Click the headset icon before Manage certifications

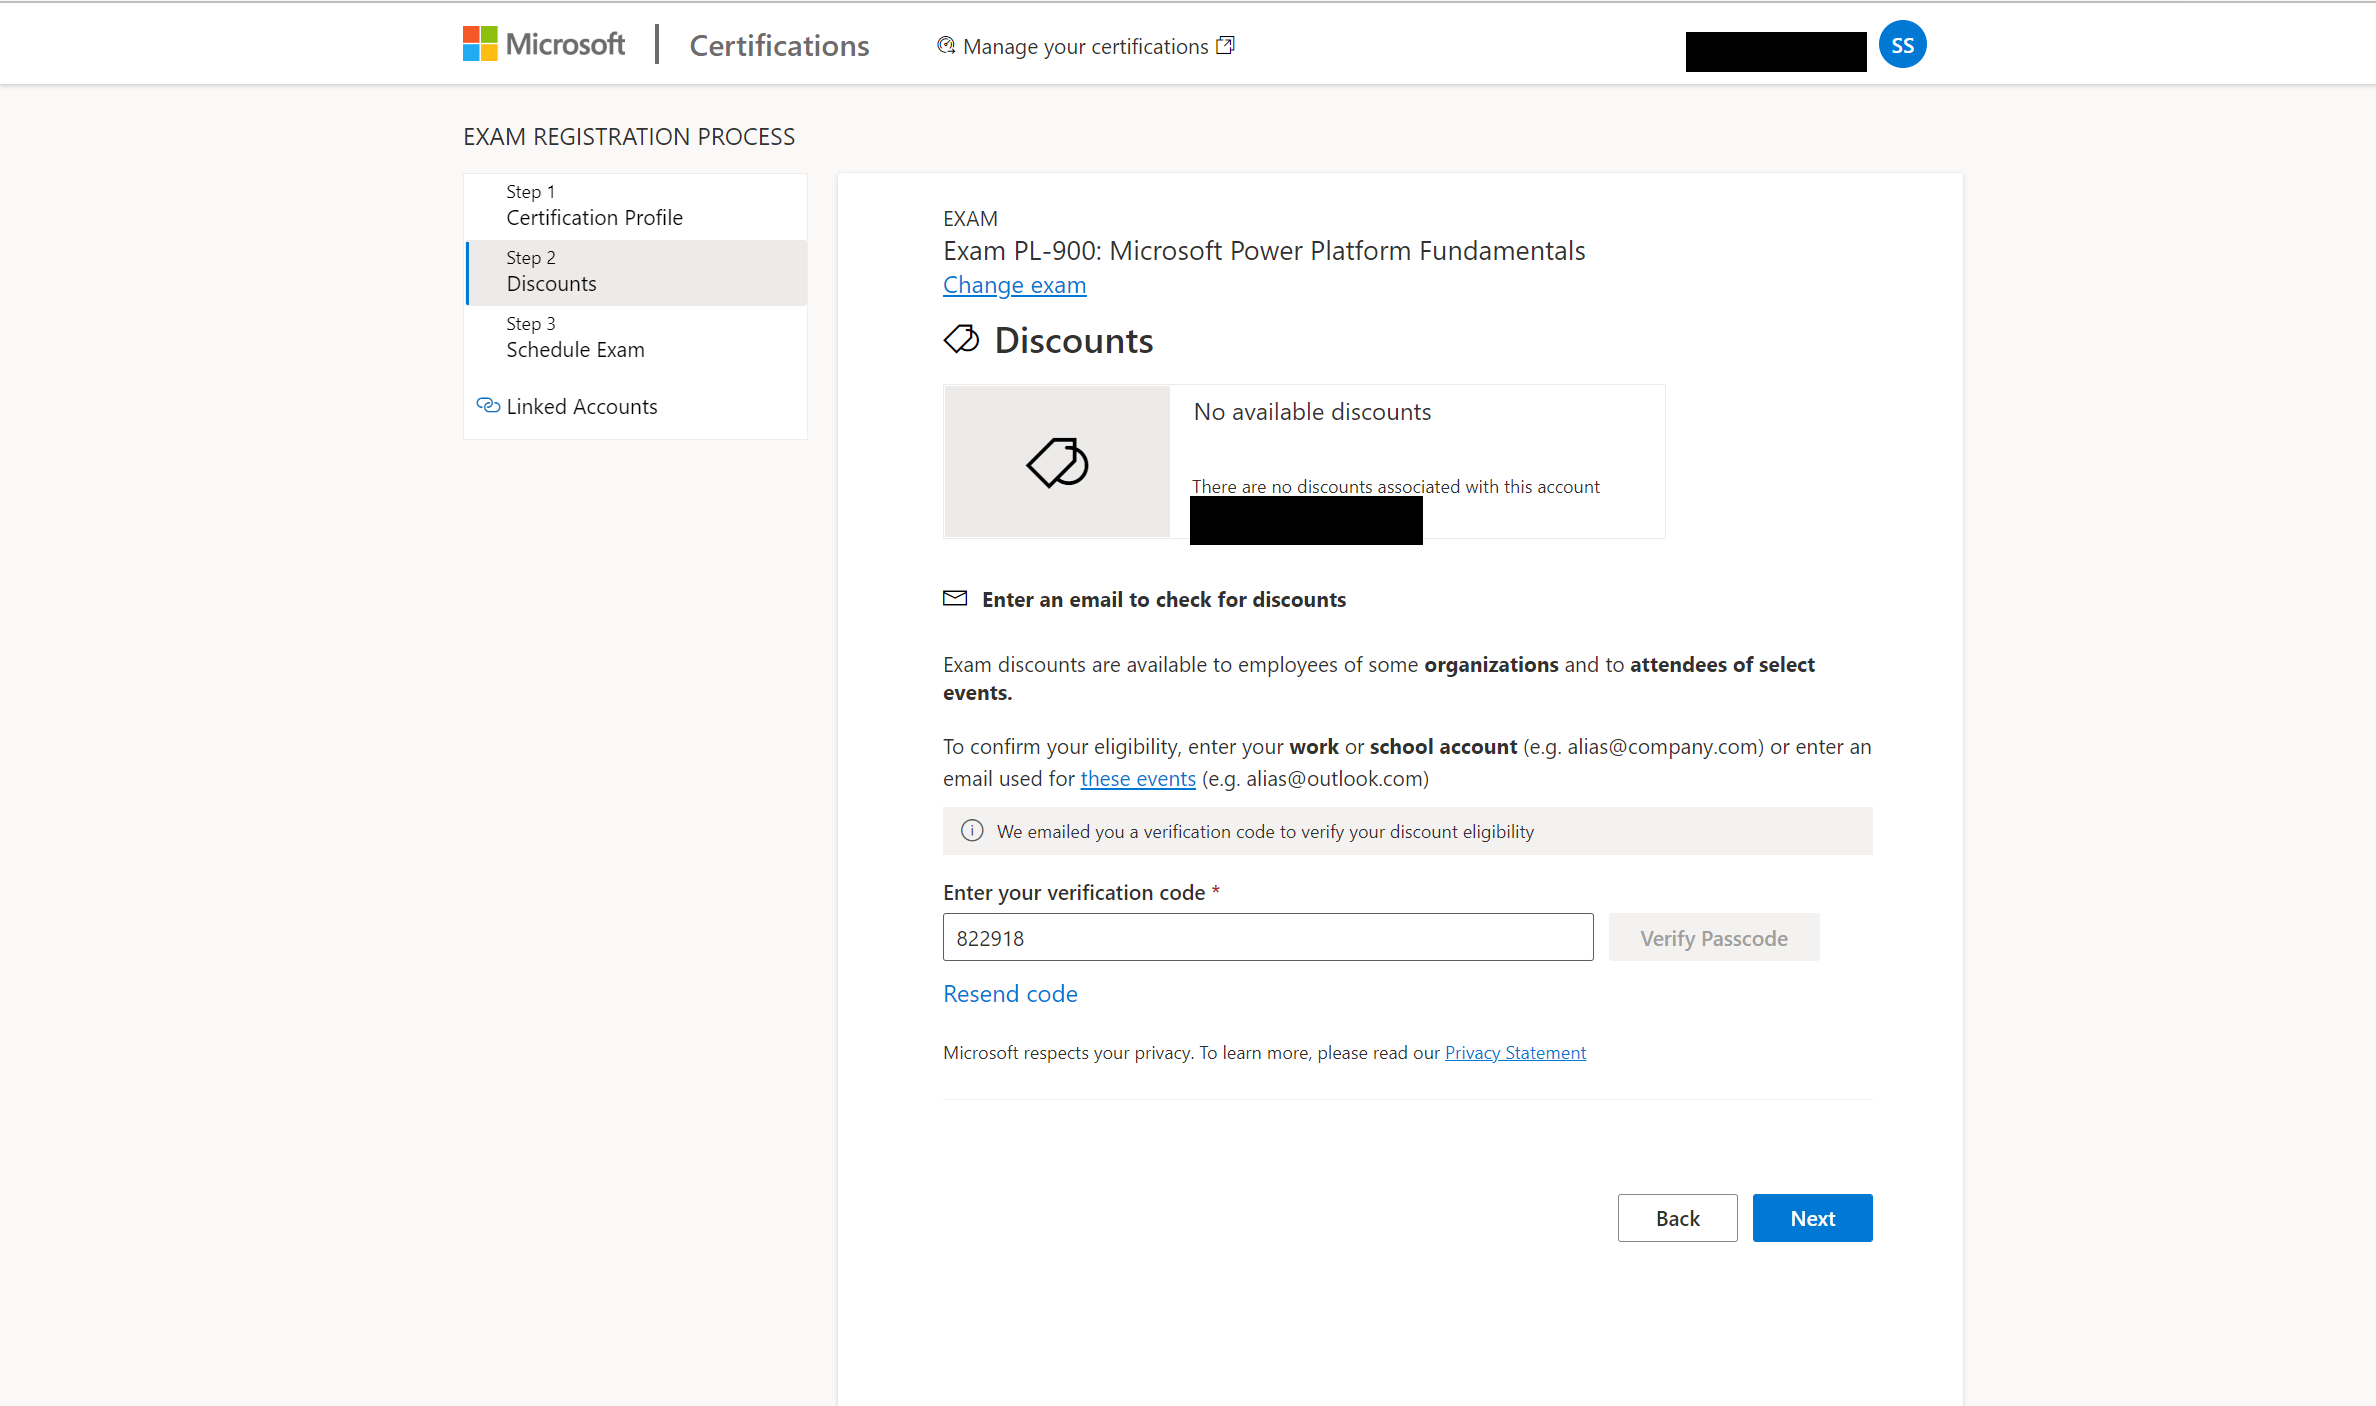click(x=945, y=45)
